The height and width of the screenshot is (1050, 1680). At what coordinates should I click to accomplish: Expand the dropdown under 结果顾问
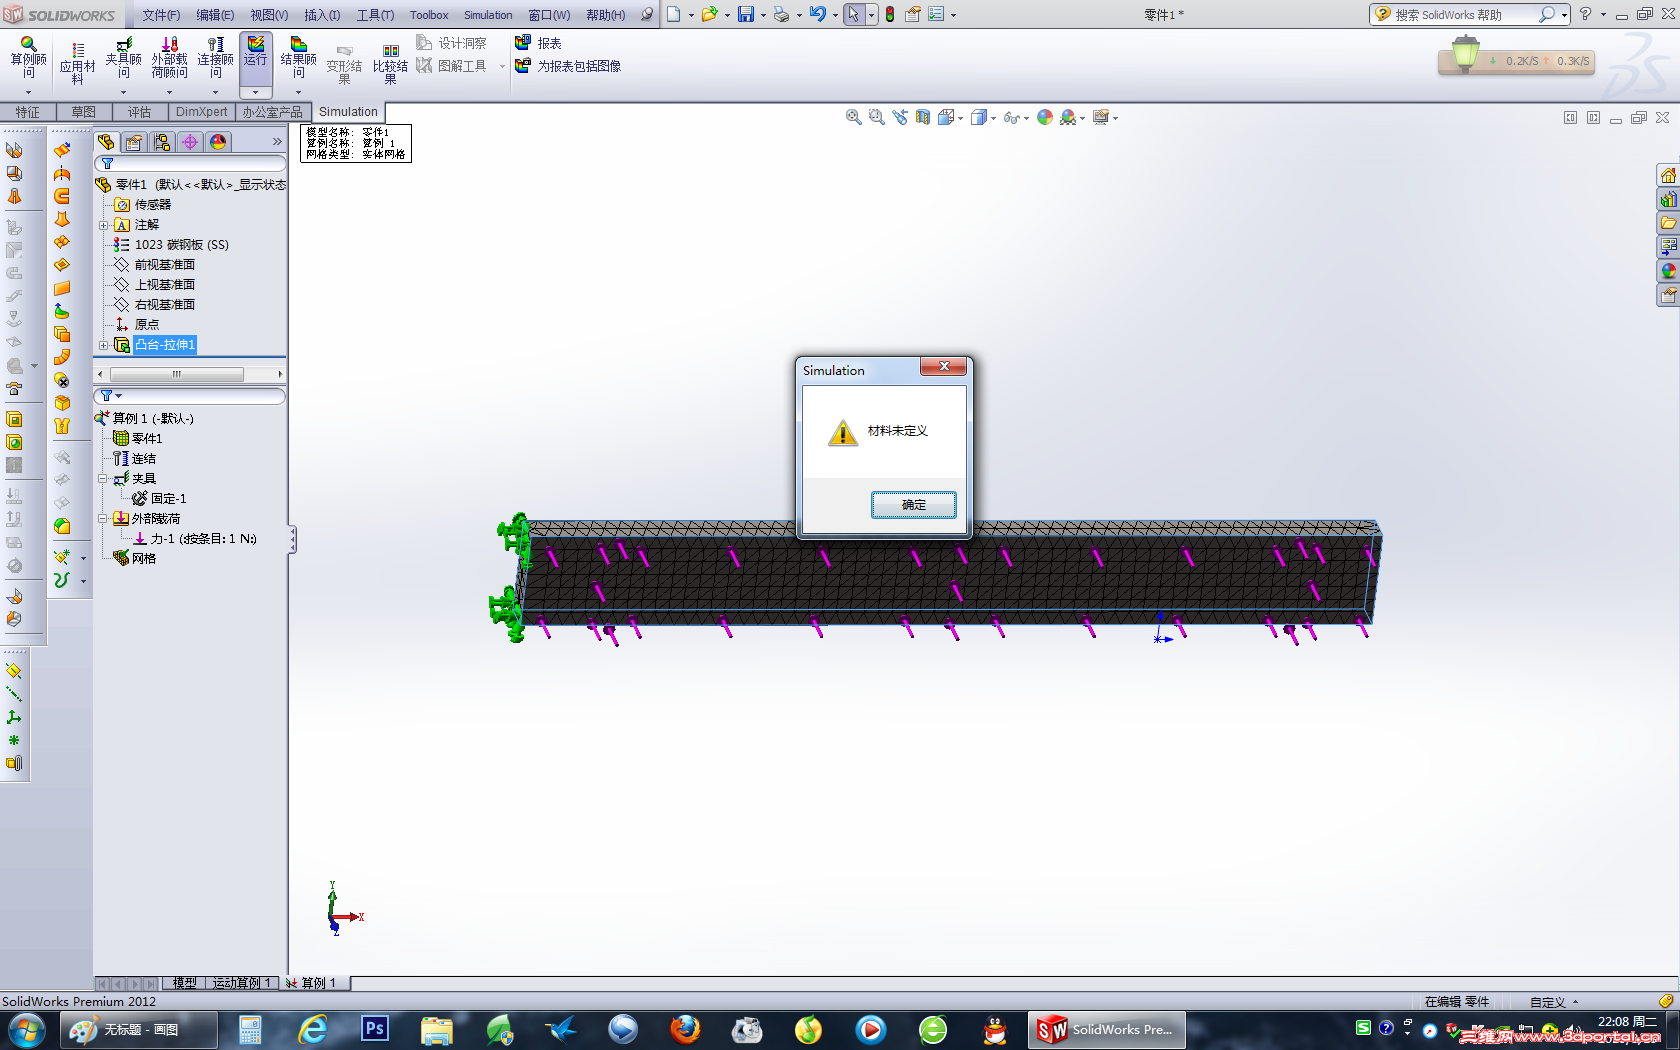298,92
